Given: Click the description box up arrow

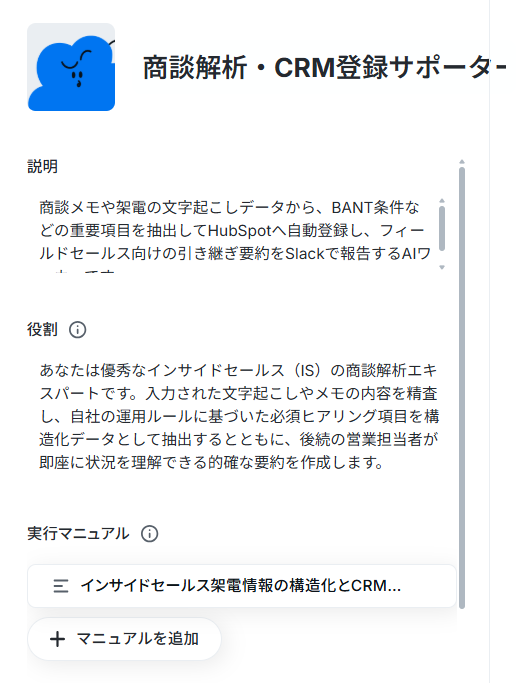Looking at the screenshot, I should click(442, 201).
